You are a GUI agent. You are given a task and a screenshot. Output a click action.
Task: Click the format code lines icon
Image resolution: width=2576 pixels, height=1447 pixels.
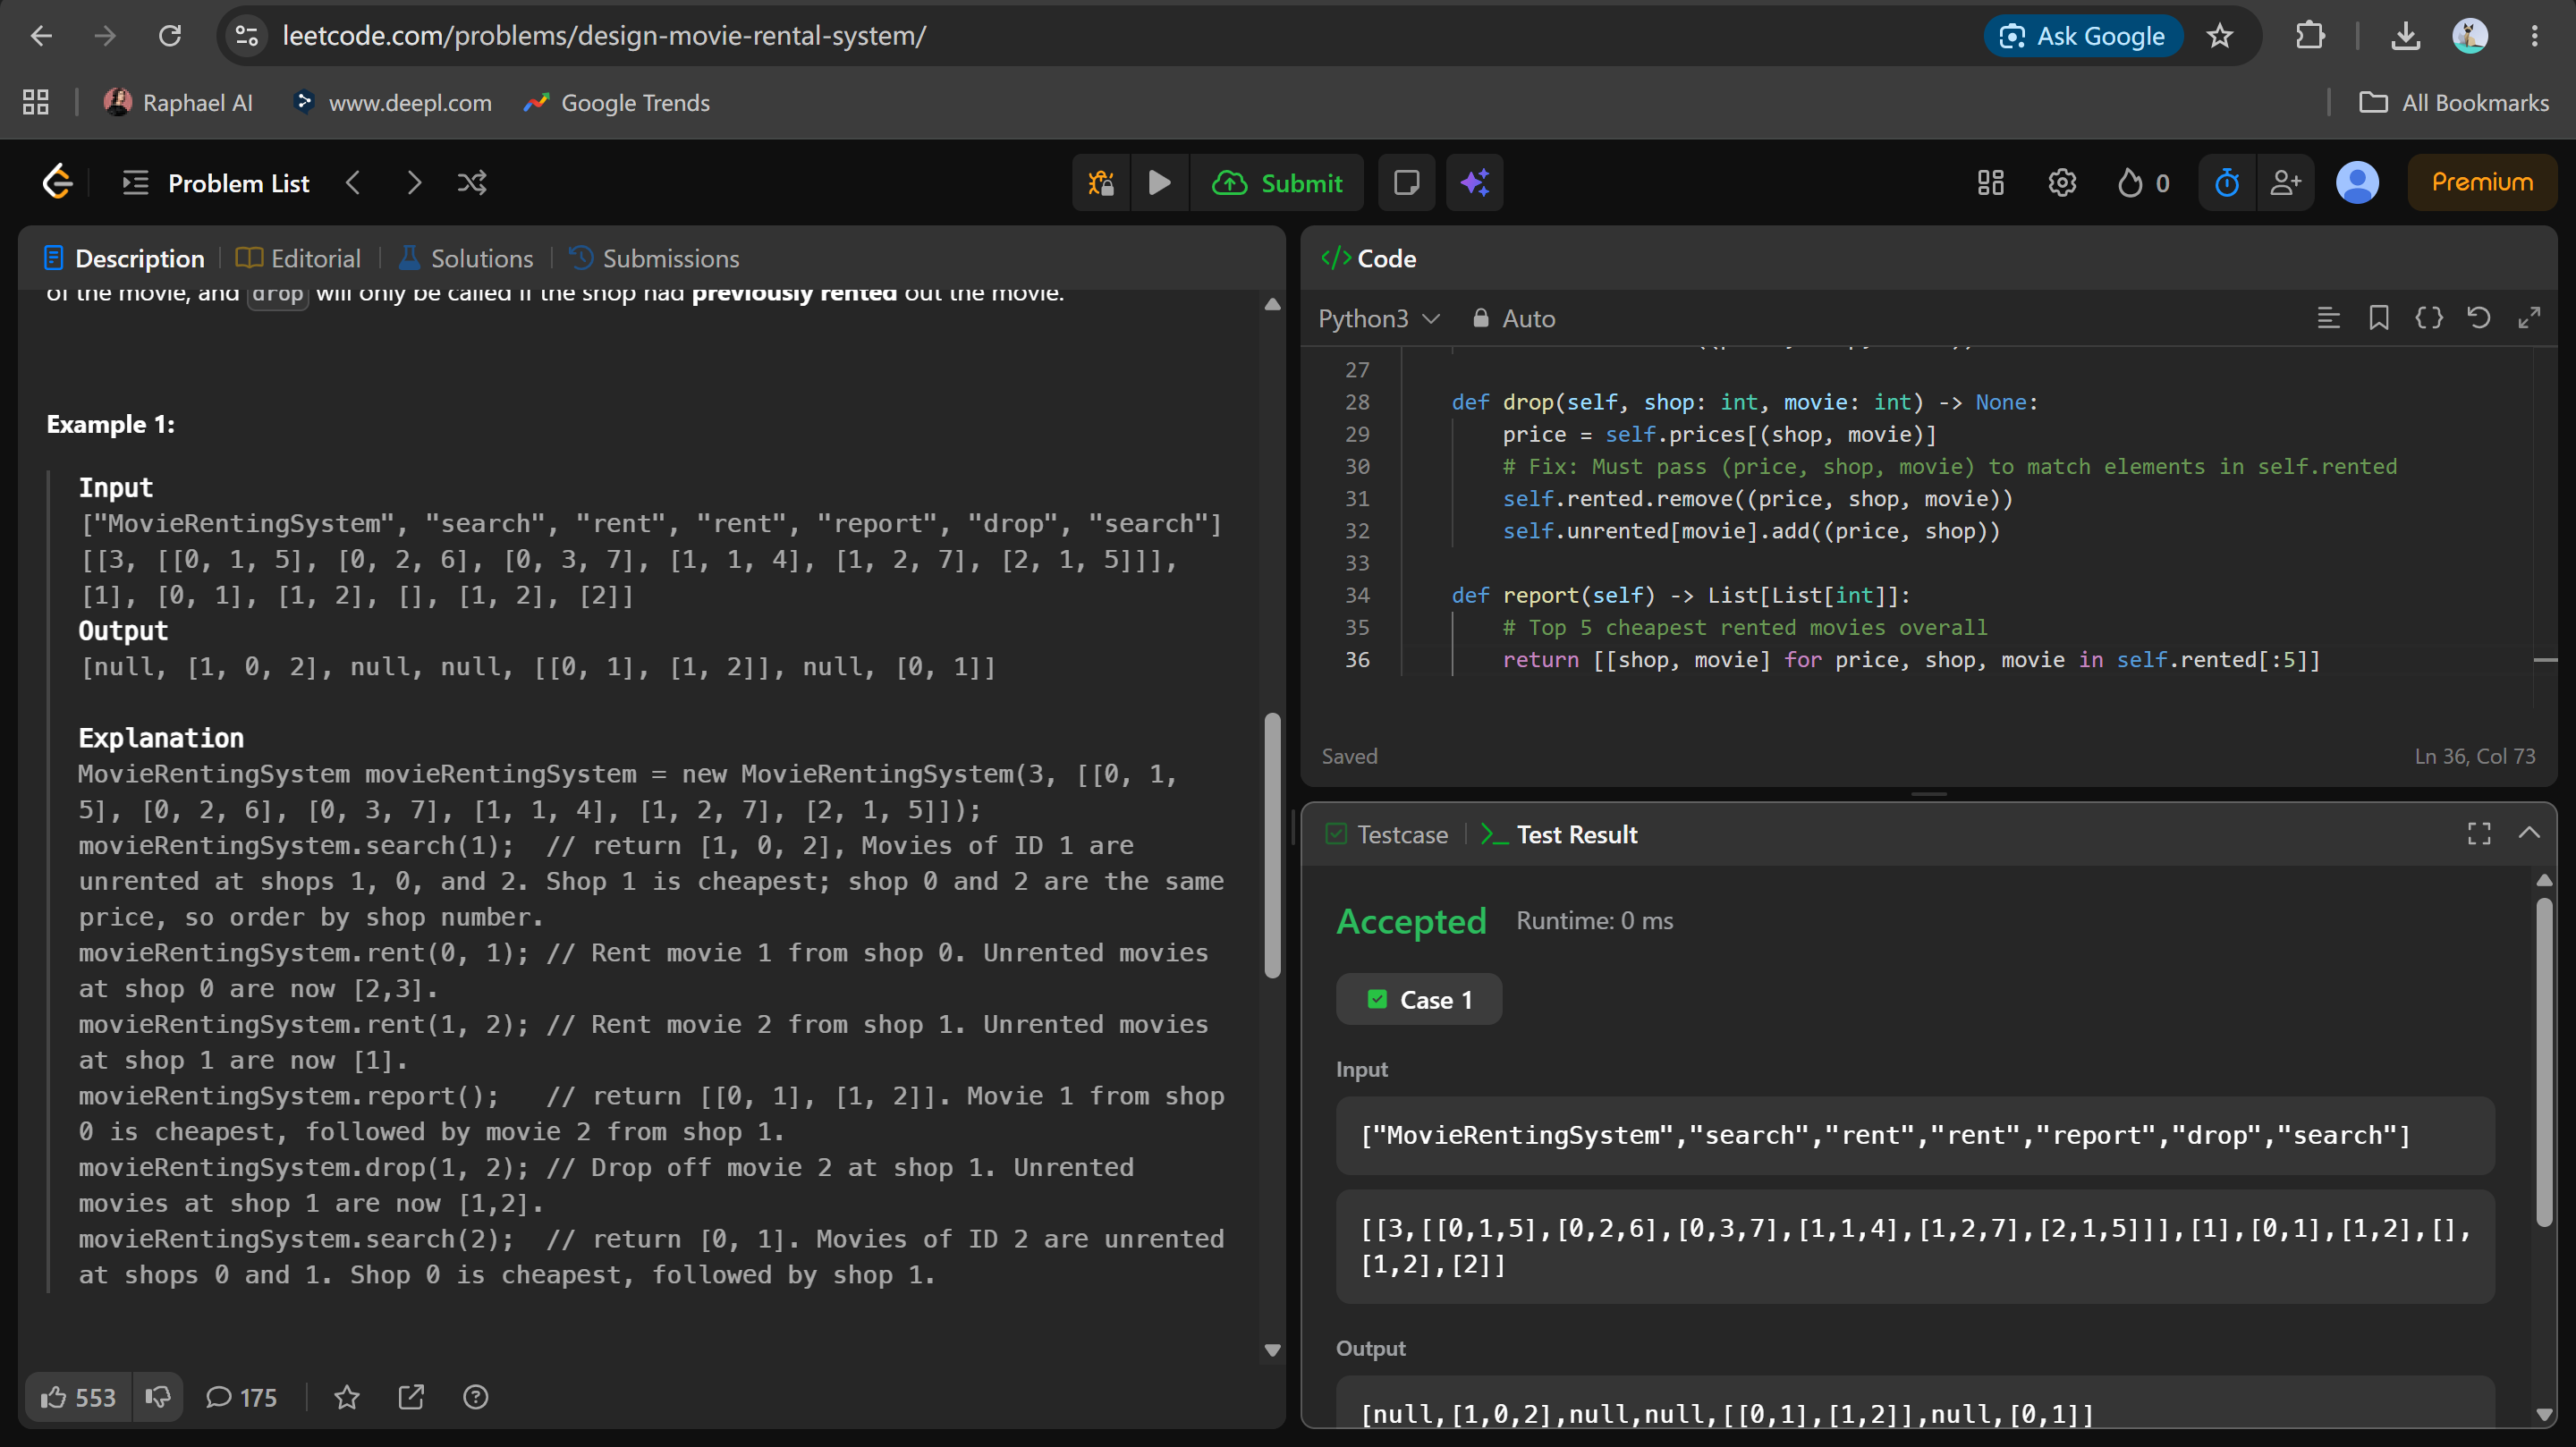(x=2328, y=318)
